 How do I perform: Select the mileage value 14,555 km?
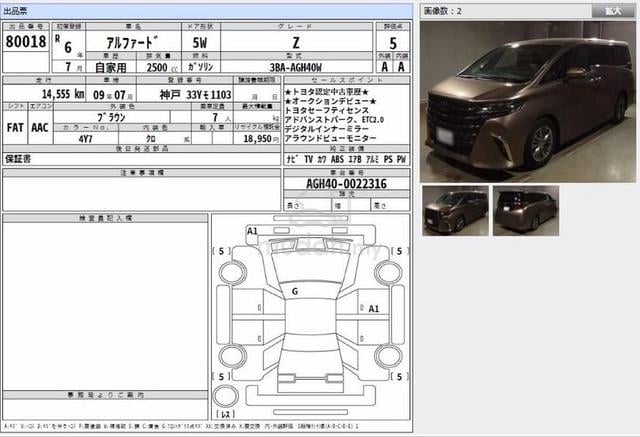(63, 94)
